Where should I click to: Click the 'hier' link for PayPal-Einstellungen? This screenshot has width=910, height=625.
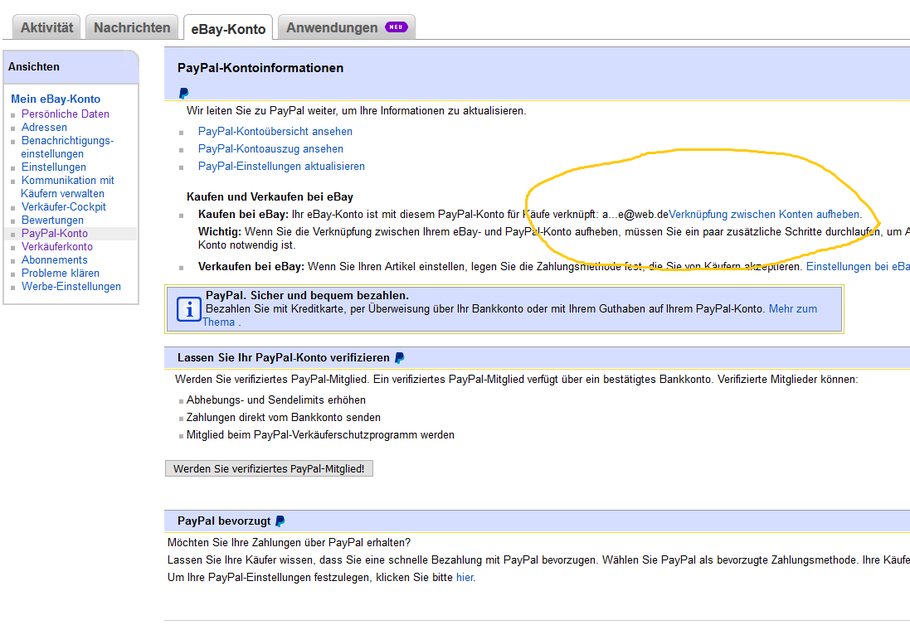pos(465,577)
